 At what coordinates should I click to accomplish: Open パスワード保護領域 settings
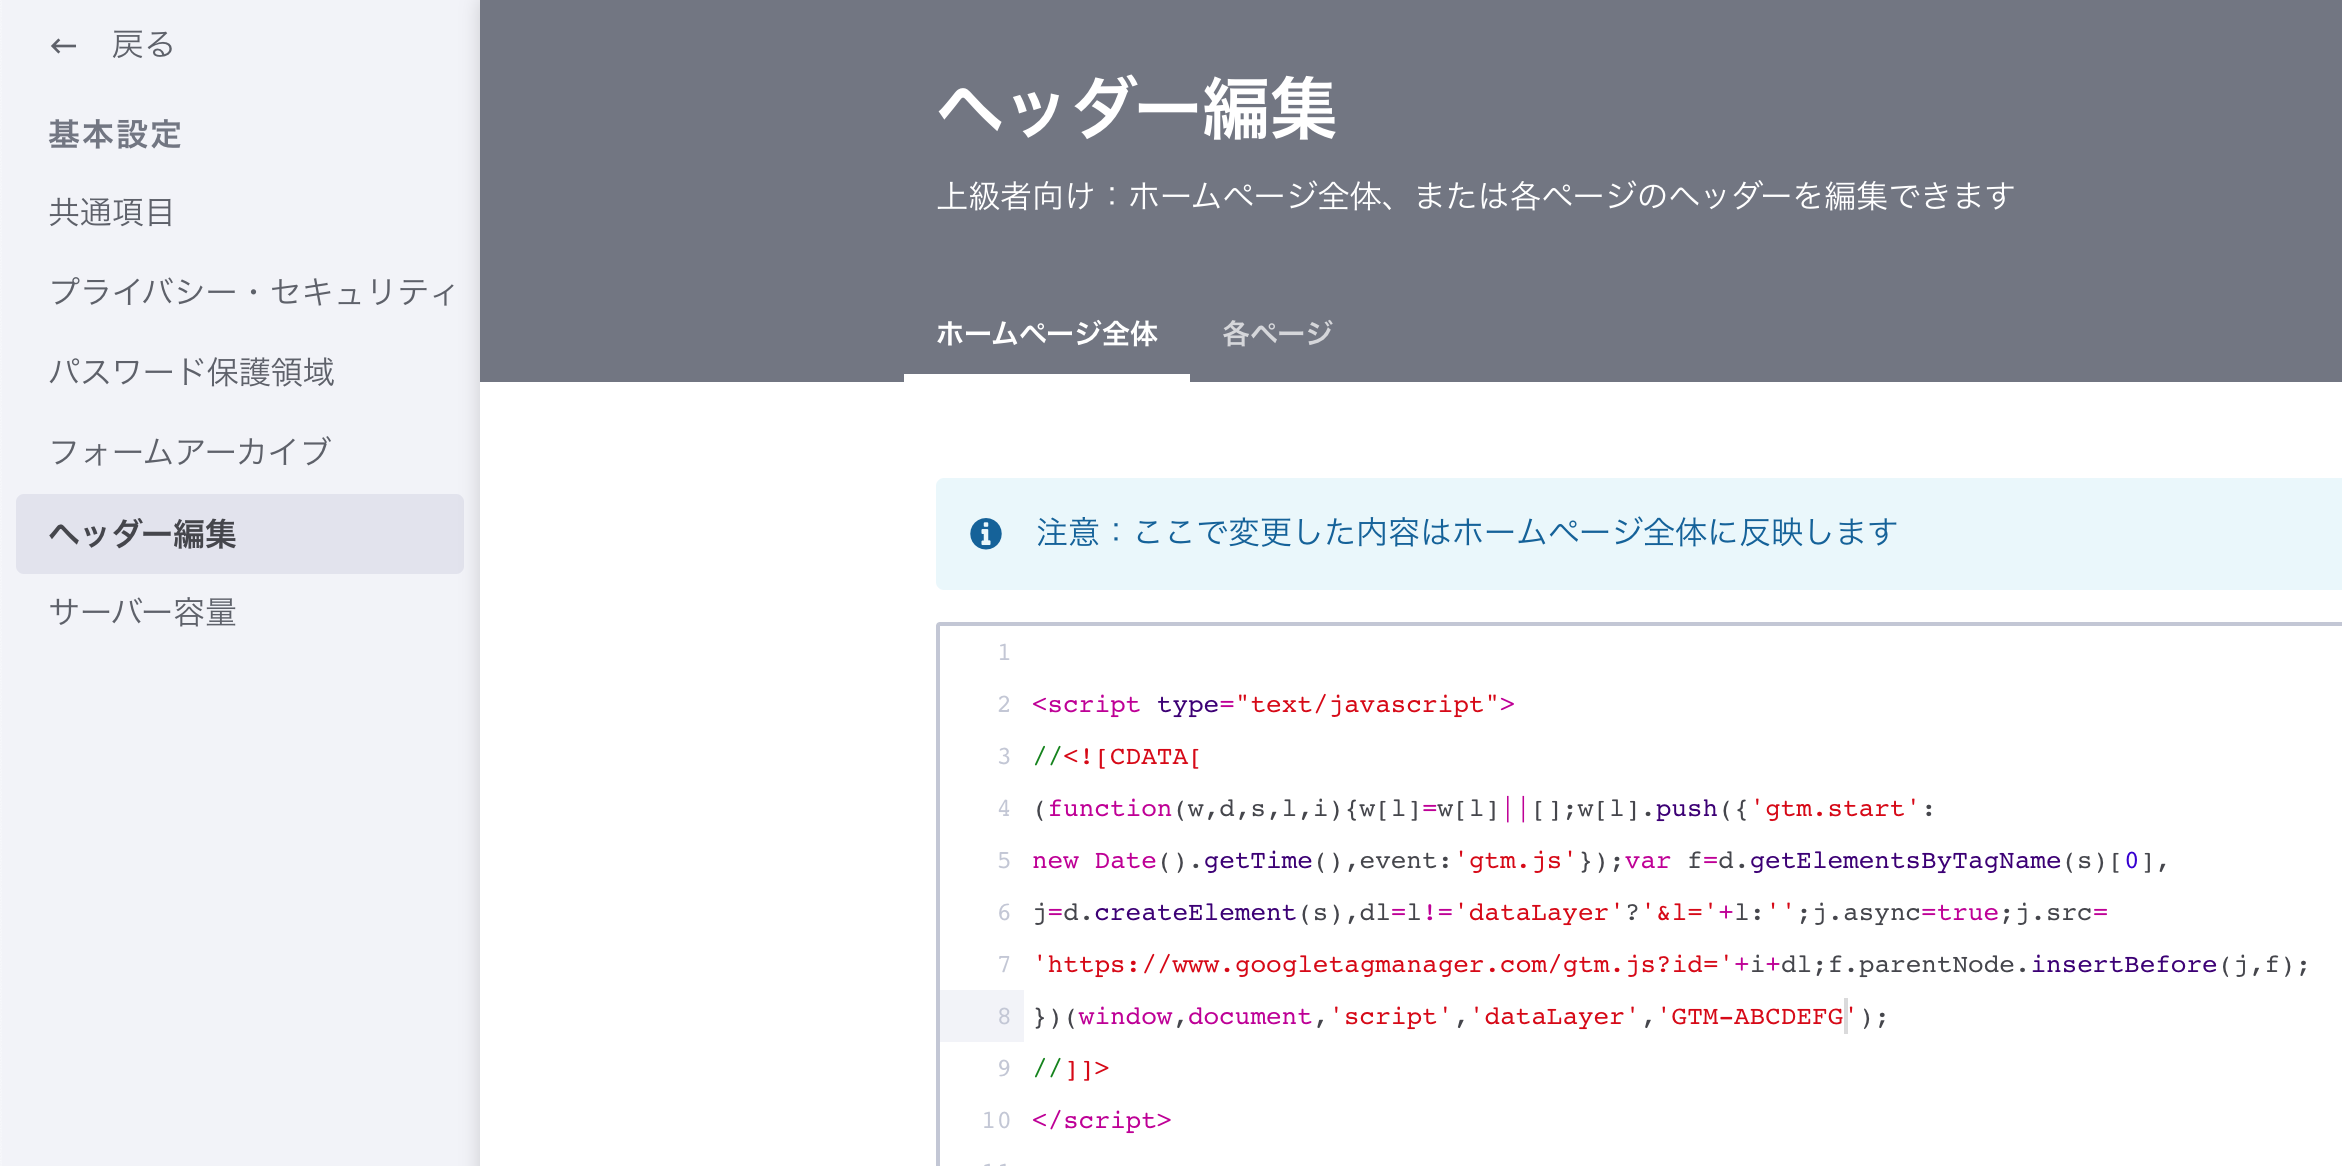click(x=191, y=372)
